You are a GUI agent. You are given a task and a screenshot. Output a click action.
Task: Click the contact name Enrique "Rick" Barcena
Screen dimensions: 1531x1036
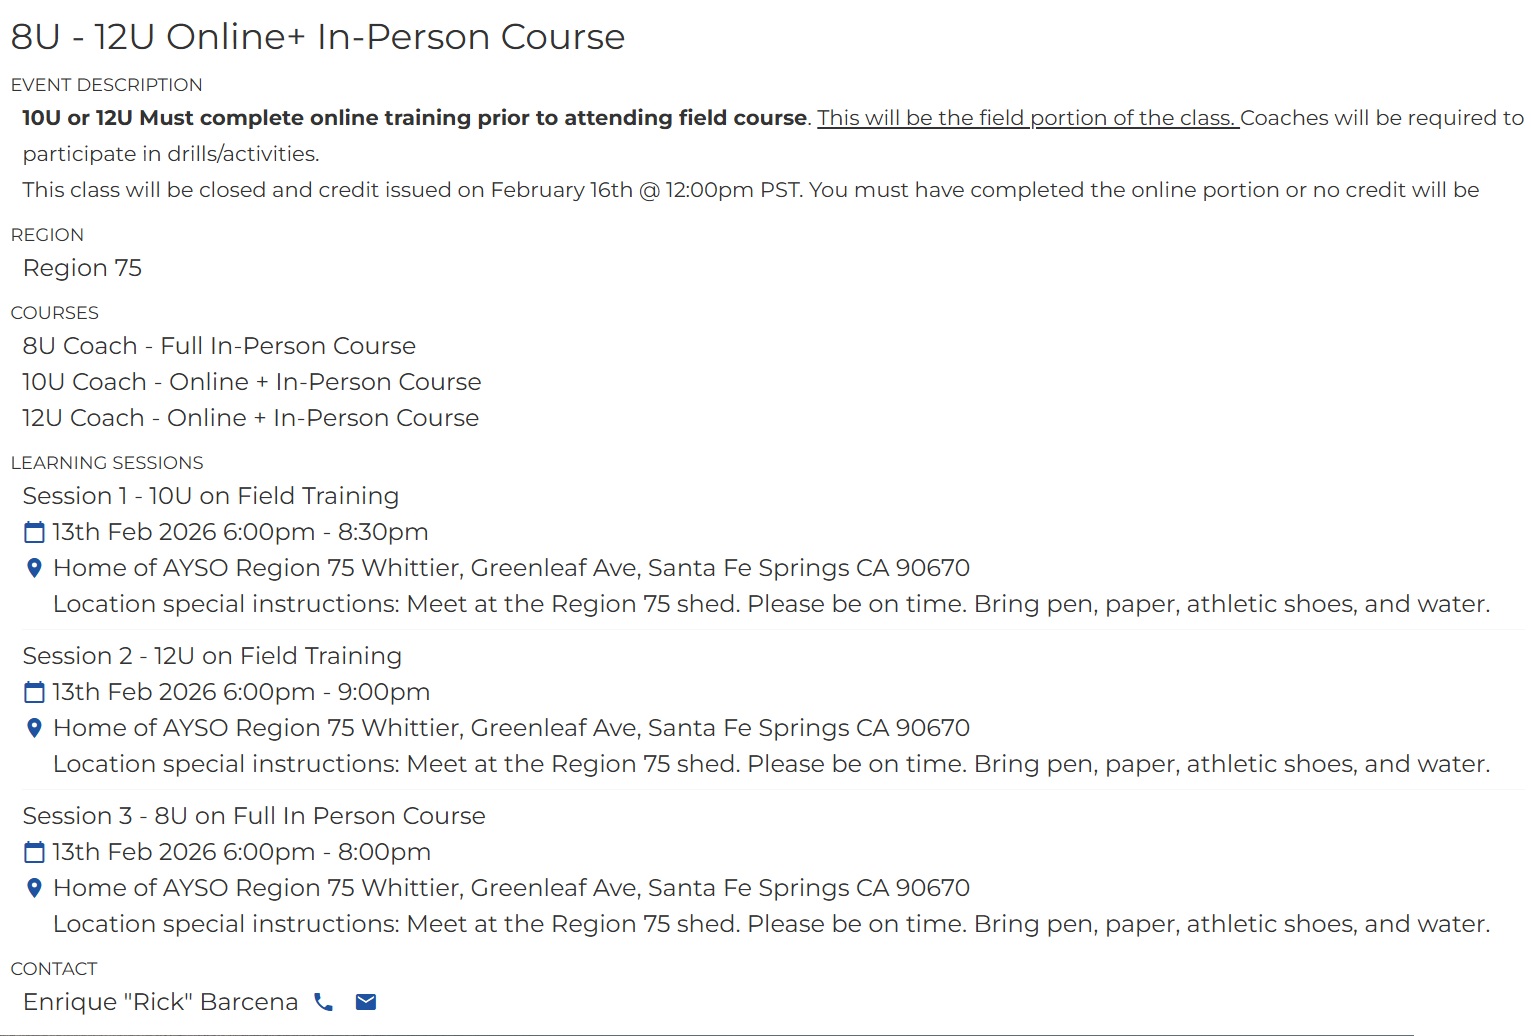(160, 1002)
